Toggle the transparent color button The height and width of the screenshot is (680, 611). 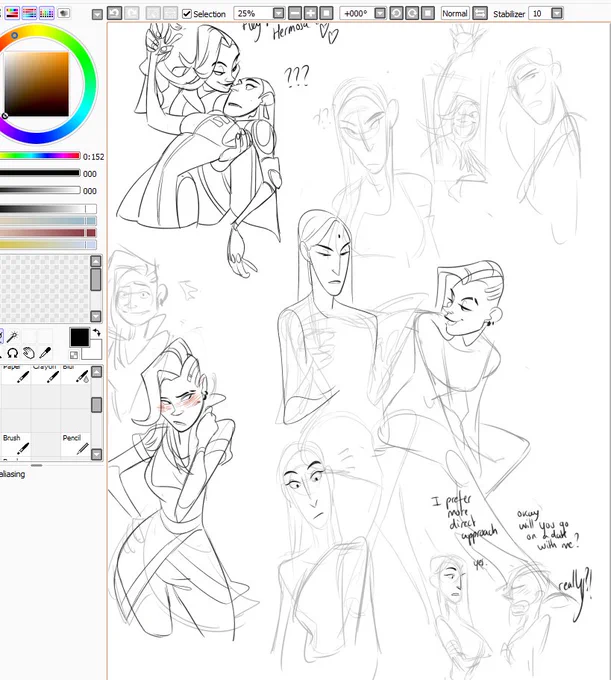74,355
